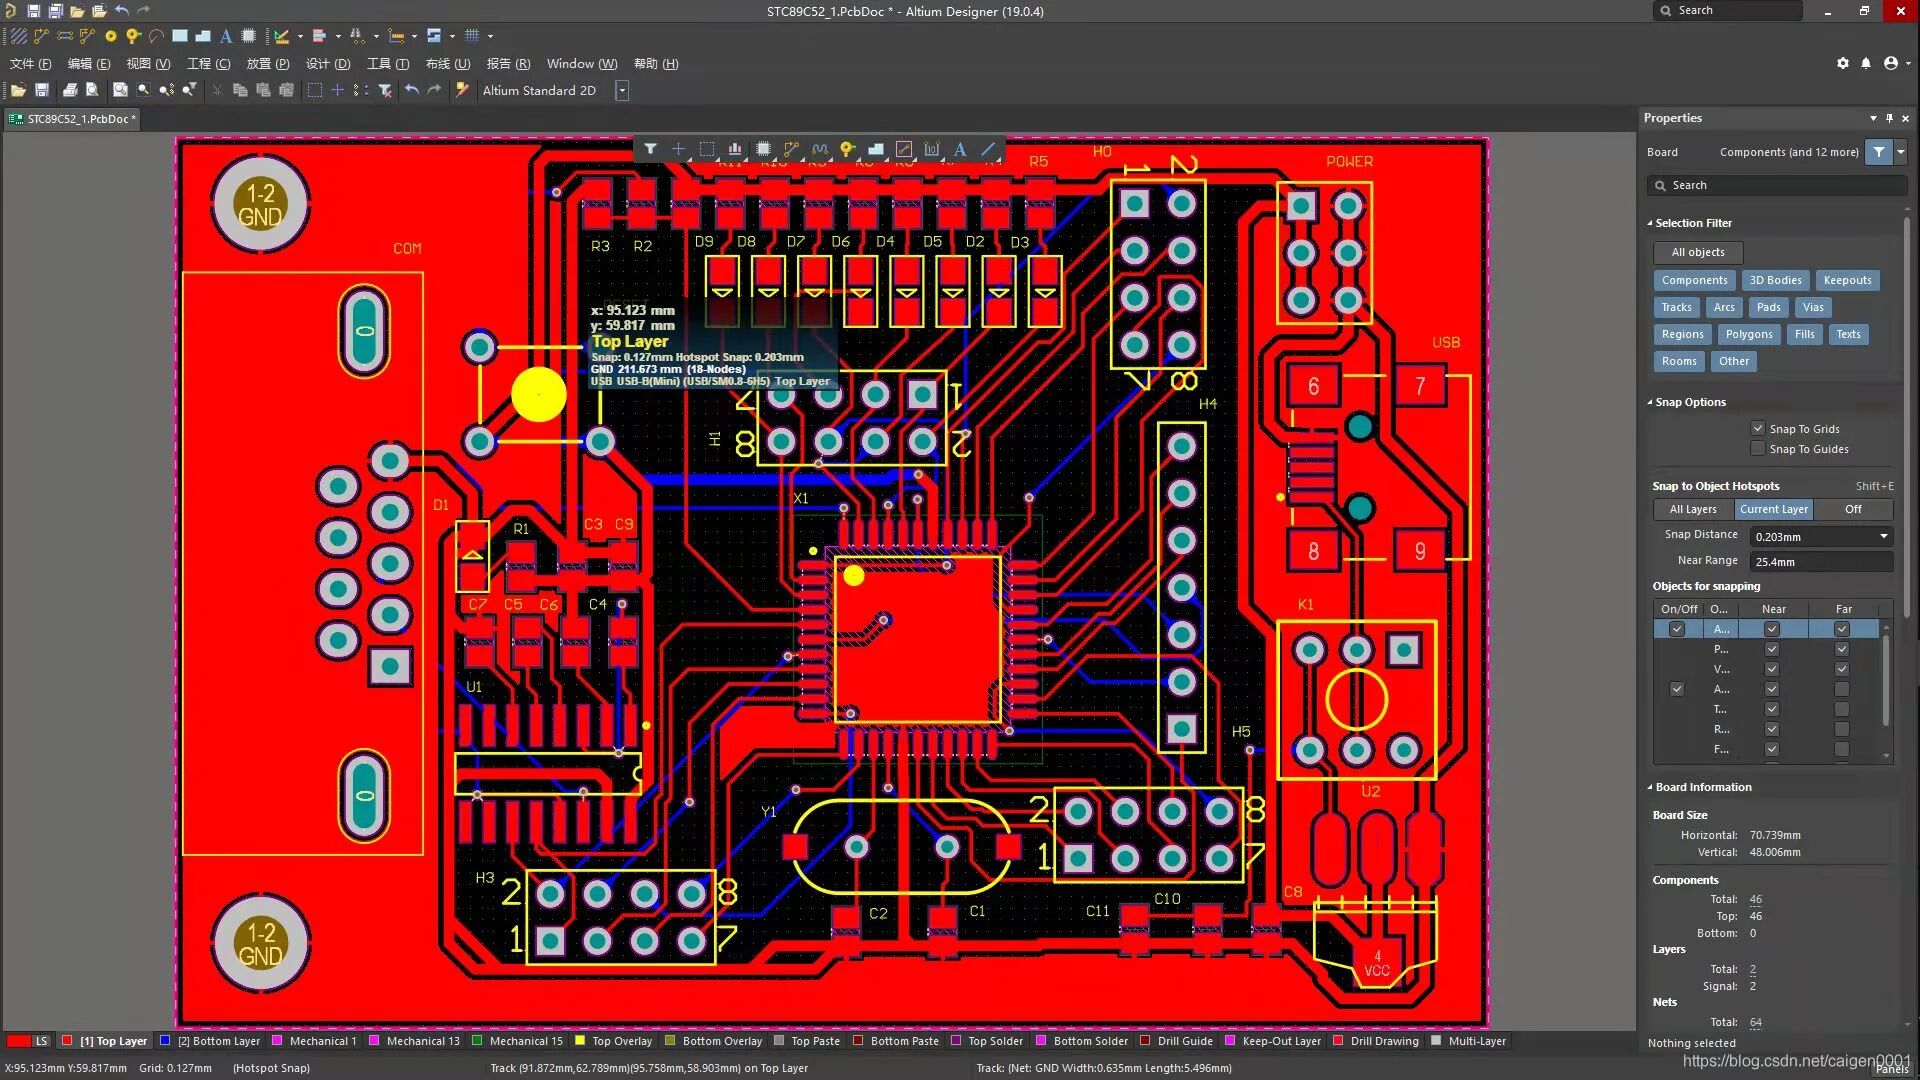Open the selection filter funnel icon
Image resolution: width=1920 pixels, height=1080 pixels.
650,150
